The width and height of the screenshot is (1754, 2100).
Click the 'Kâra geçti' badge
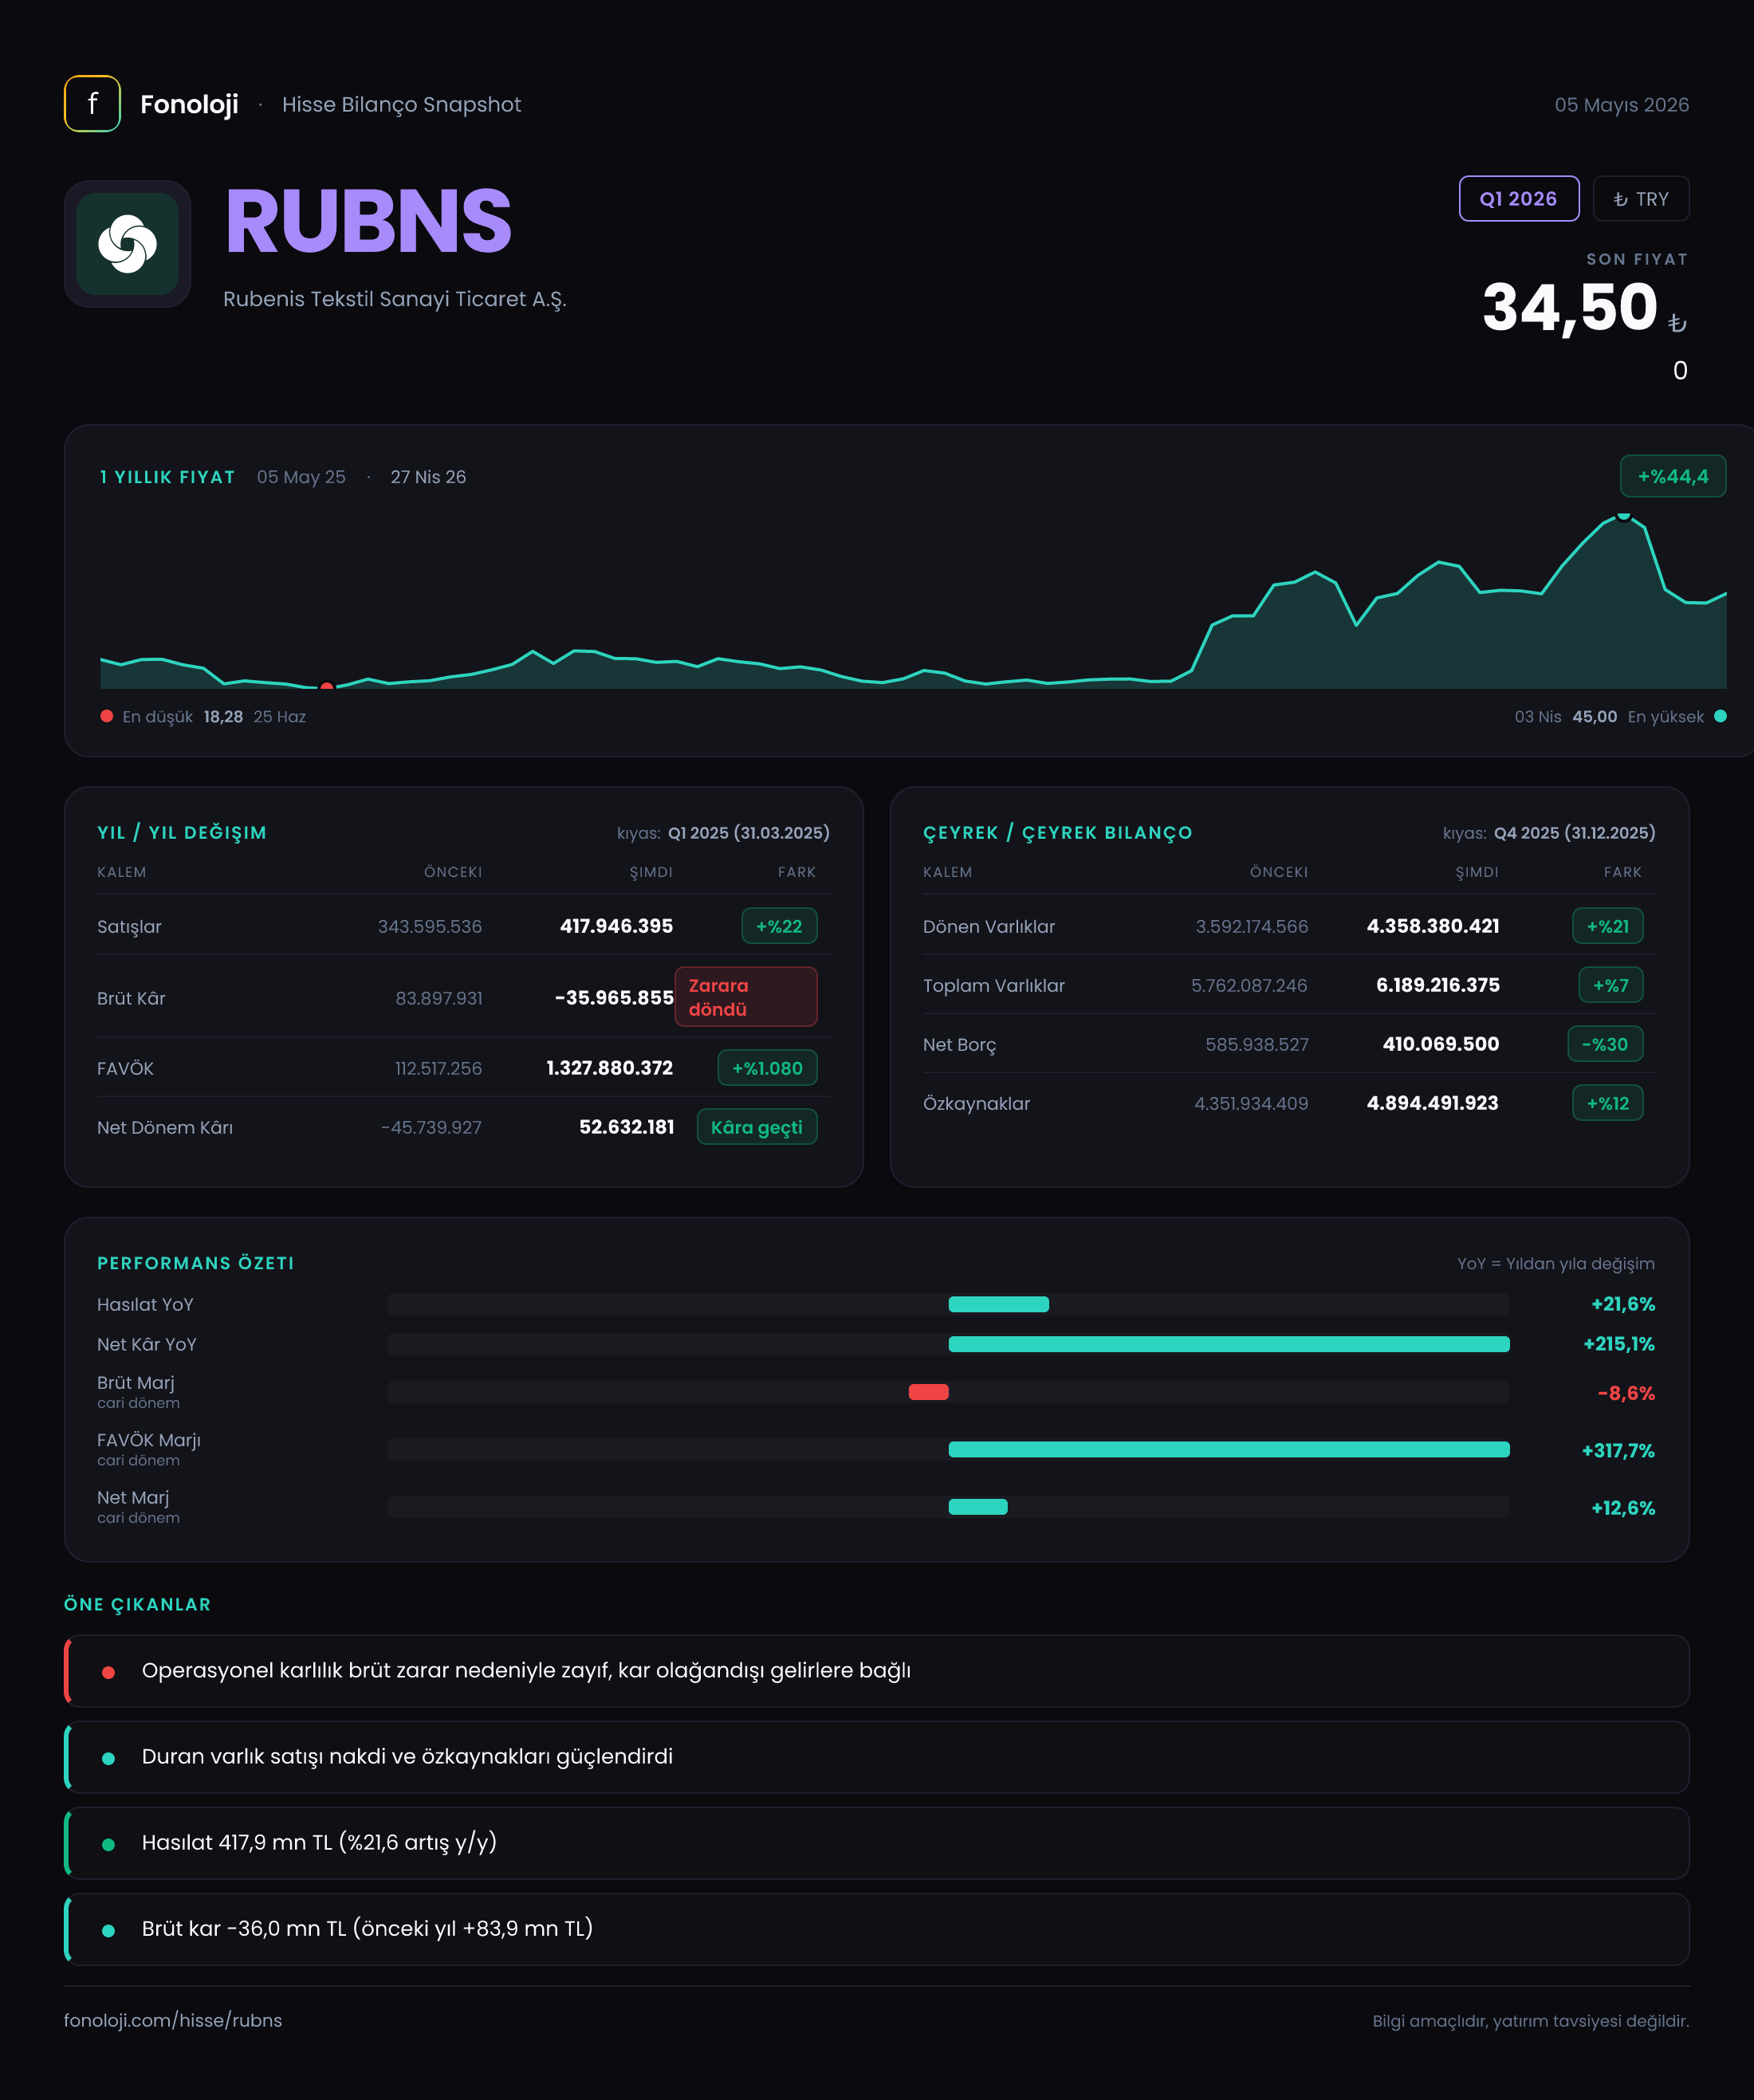point(757,1127)
